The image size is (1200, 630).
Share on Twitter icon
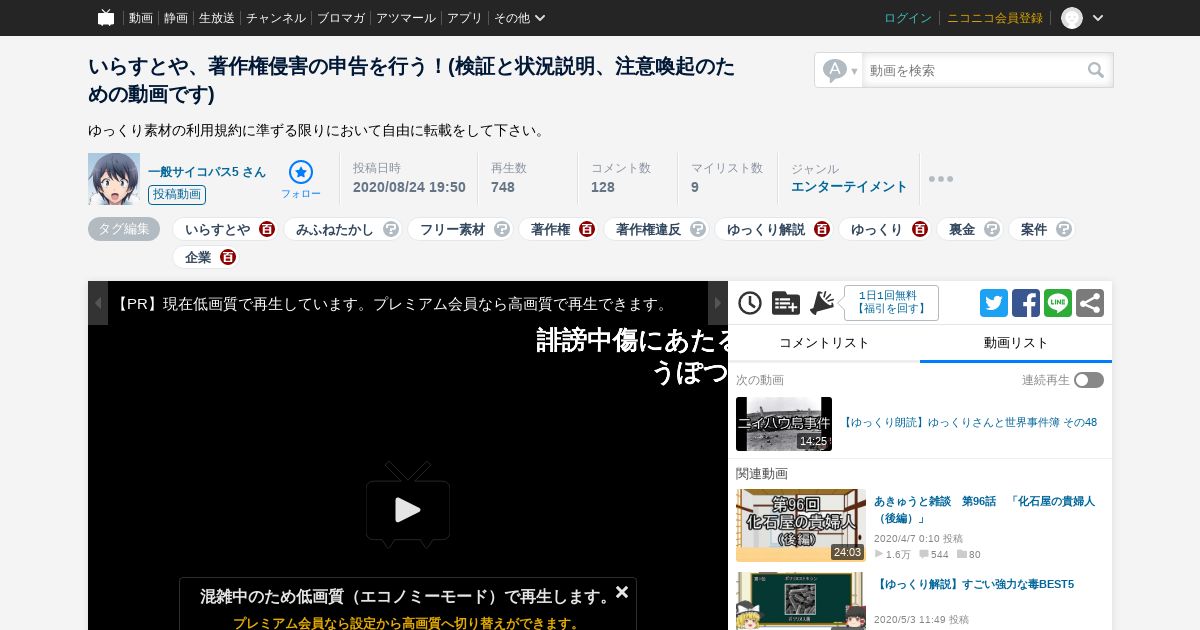point(994,303)
